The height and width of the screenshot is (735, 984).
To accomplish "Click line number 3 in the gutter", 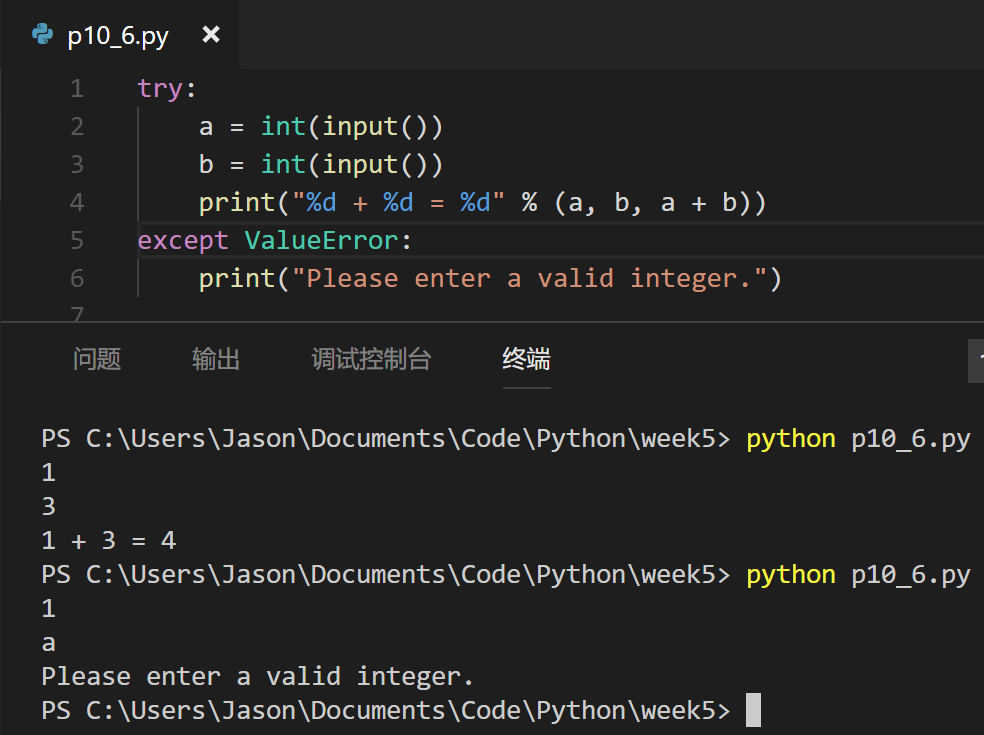I will click(77, 164).
